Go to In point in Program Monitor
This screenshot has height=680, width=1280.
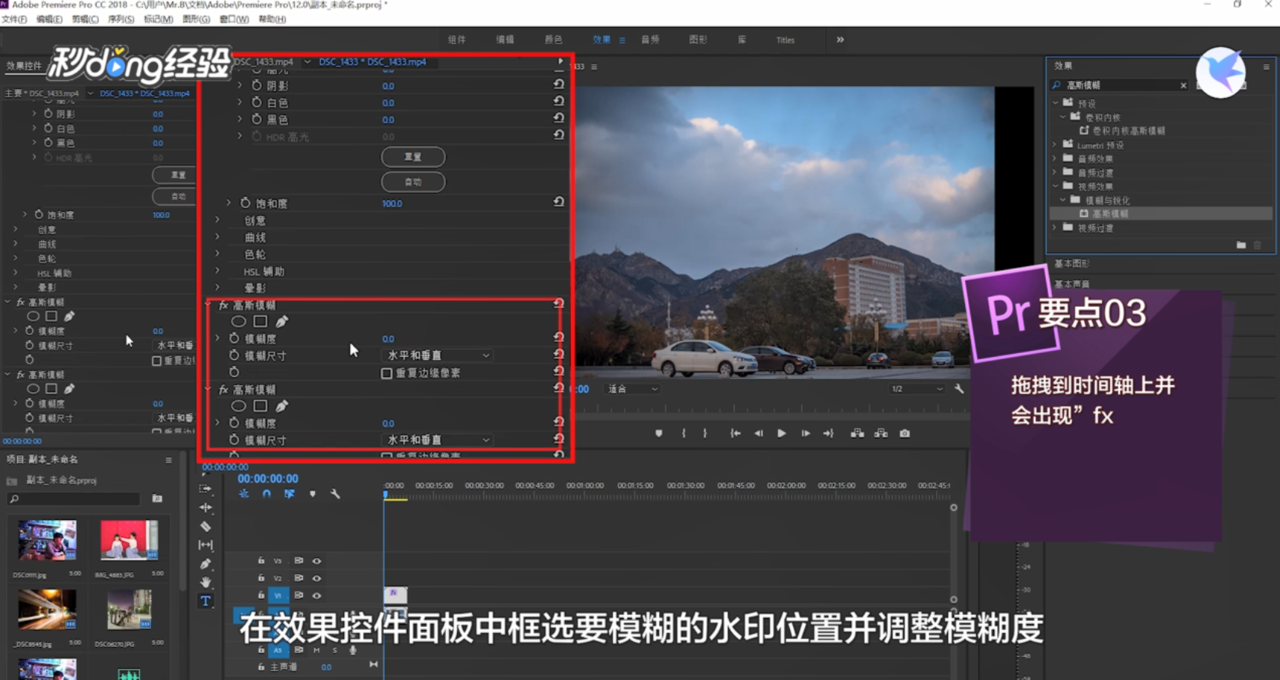coord(735,433)
